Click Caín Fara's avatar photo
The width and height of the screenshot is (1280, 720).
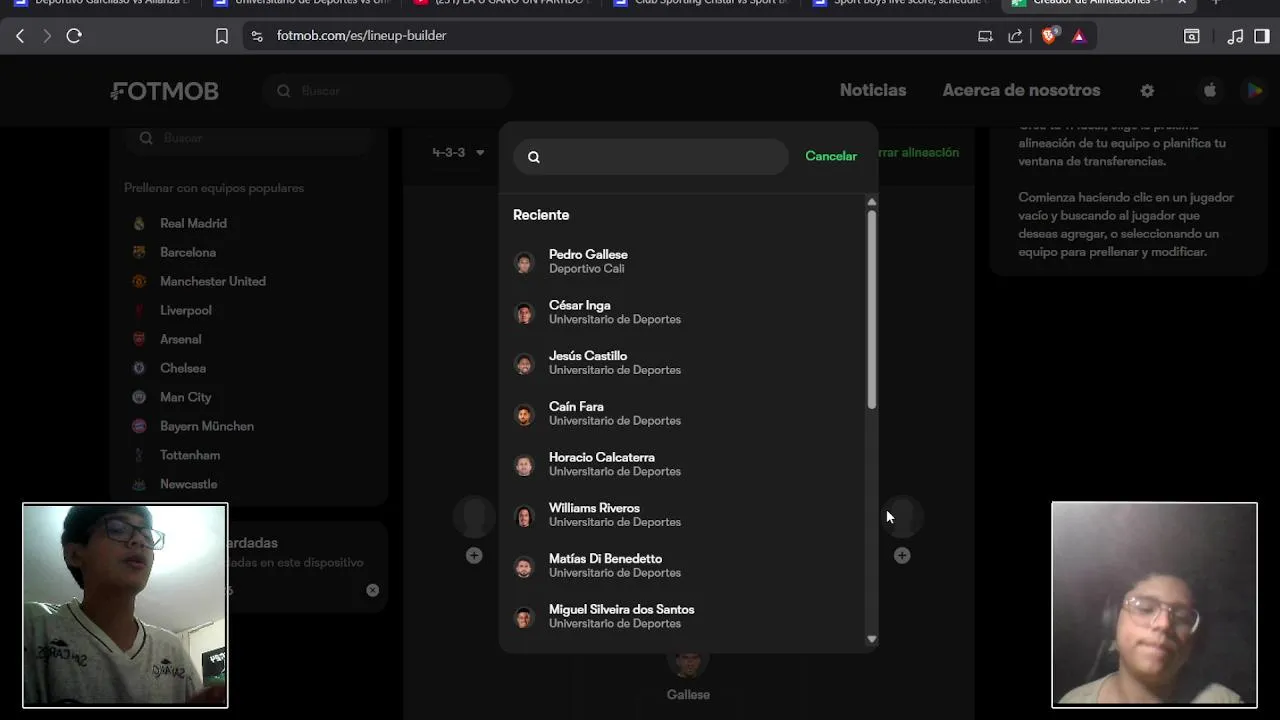[524, 414]
